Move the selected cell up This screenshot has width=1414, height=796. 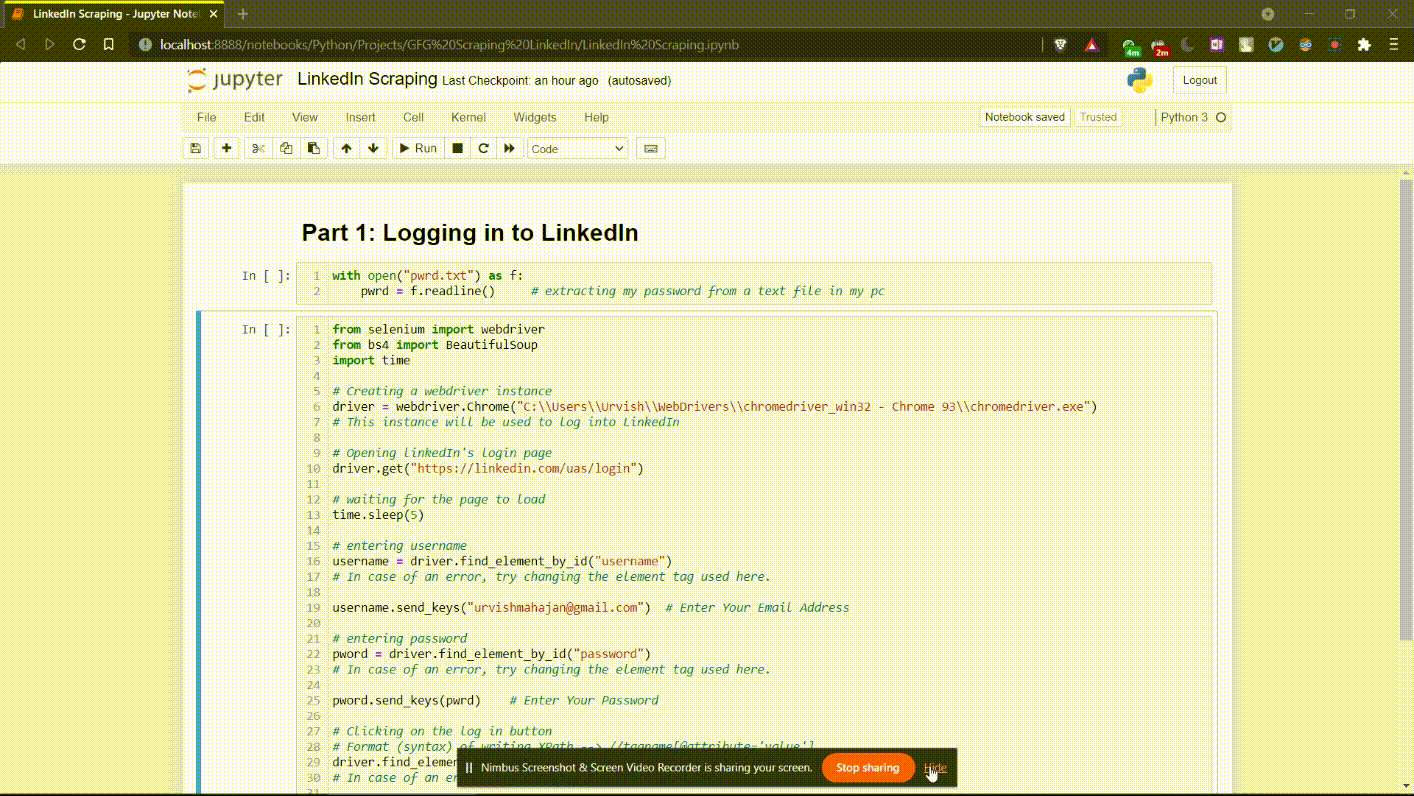346,148
